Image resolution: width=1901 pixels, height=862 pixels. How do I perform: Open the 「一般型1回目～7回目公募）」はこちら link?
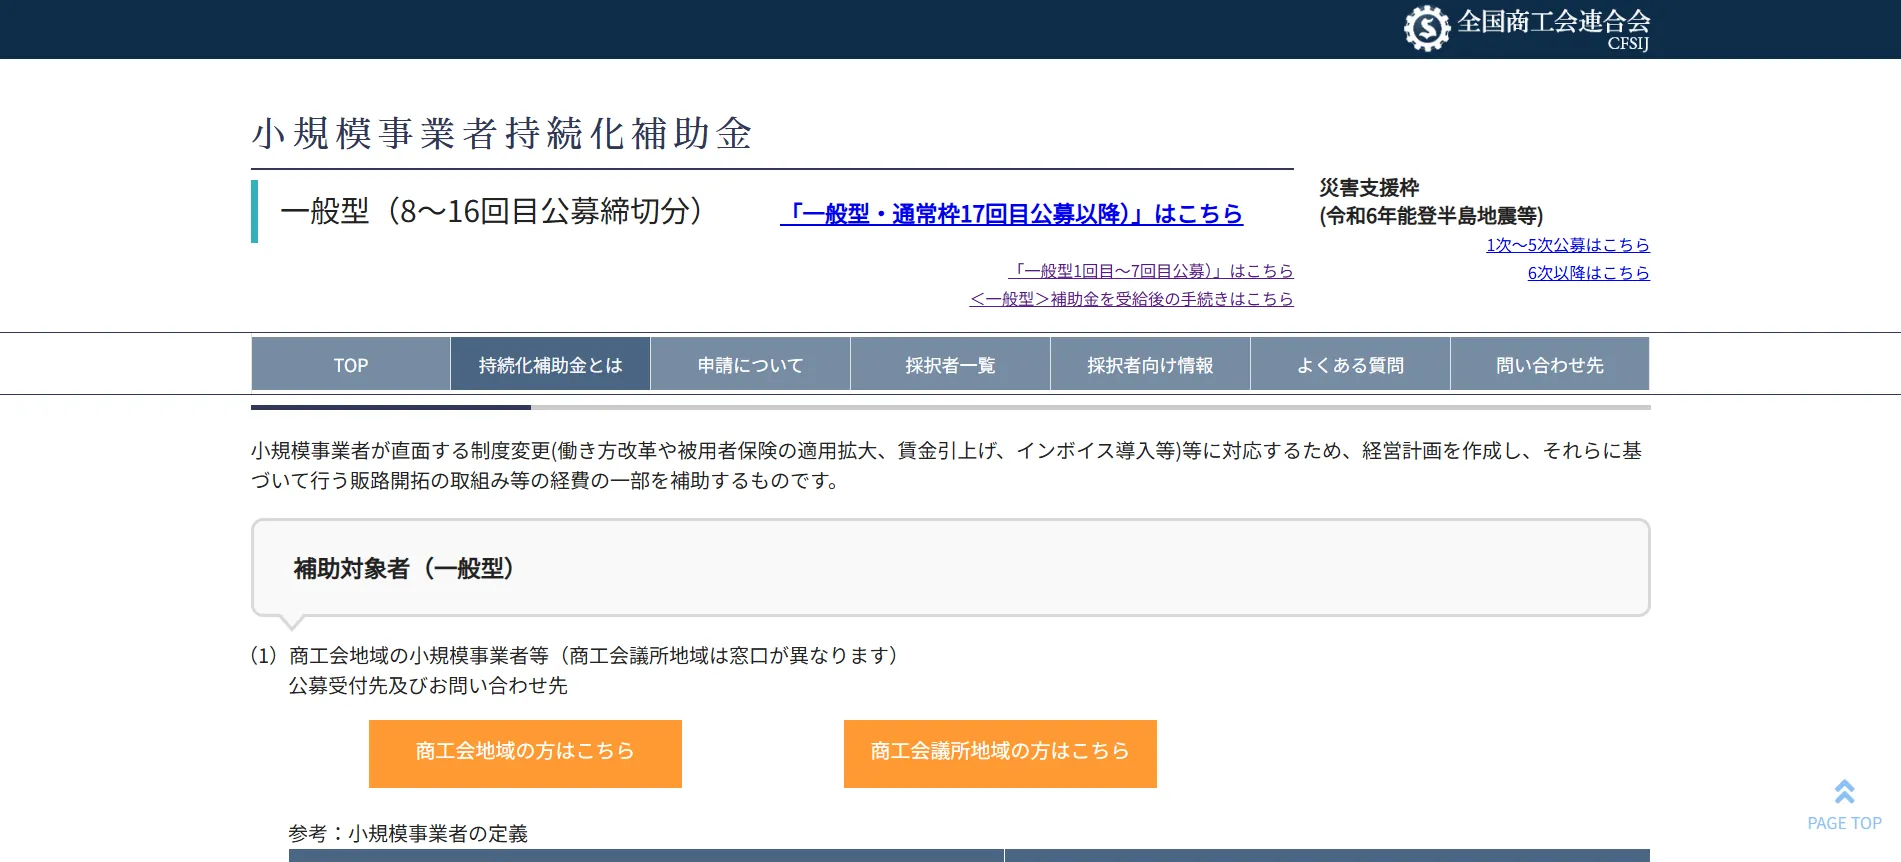pos(1151,271)
